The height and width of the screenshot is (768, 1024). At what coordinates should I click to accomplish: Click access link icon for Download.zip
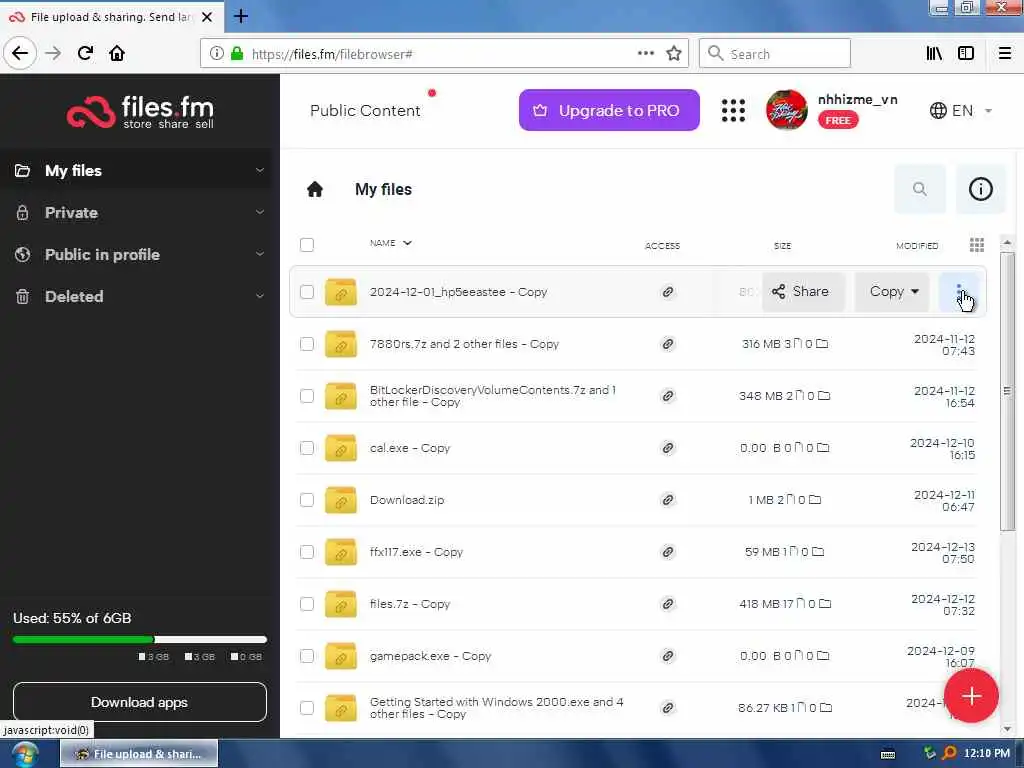click(x=667, y=500)
